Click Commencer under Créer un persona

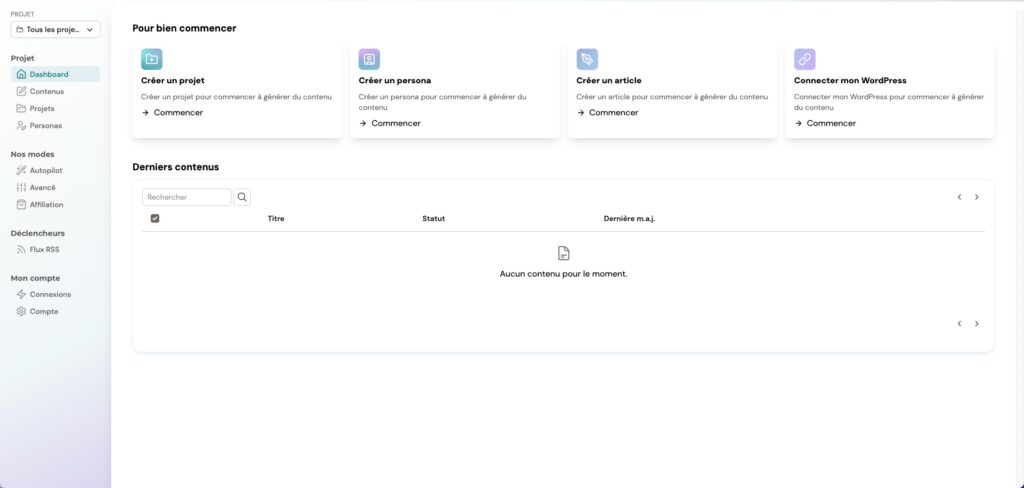(x=390, y=123)
